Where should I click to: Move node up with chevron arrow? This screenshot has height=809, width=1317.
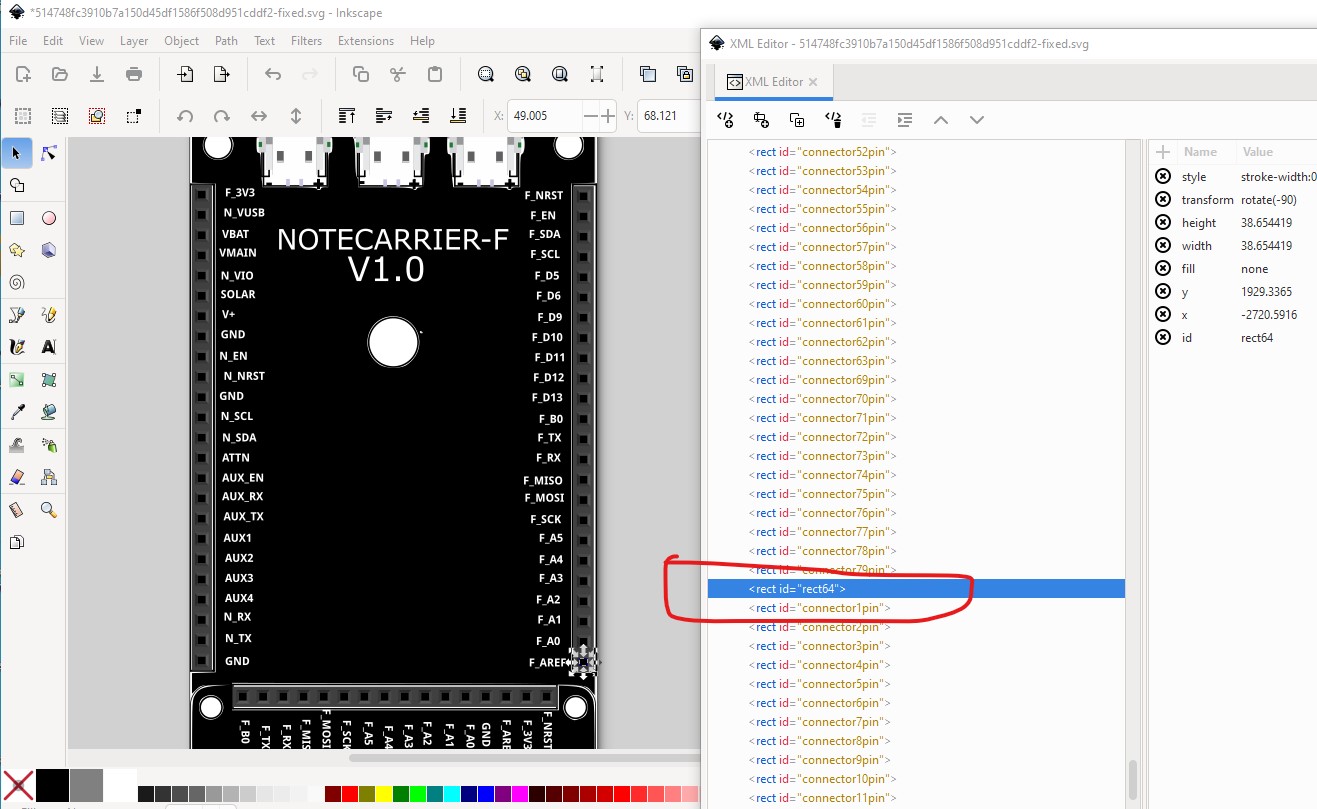[940, 120]
